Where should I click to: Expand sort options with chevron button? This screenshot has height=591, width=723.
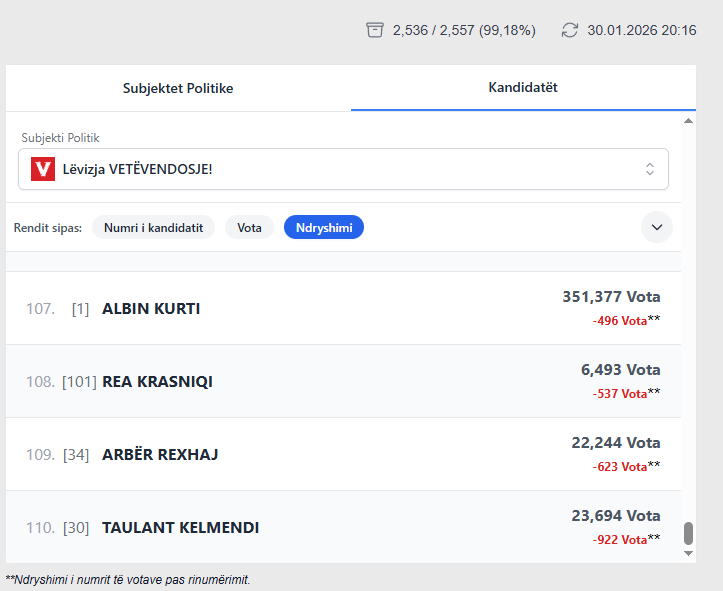[656, 227]
